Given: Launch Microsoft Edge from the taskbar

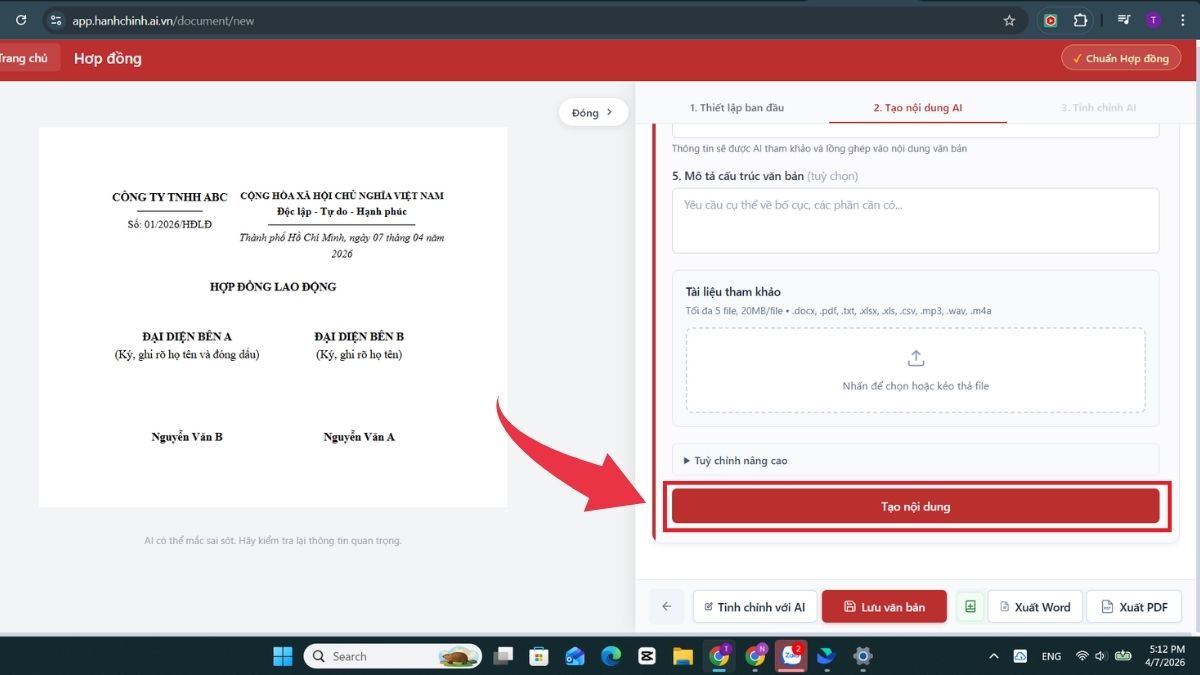Looking at the screenshot, I should [611, 656].
